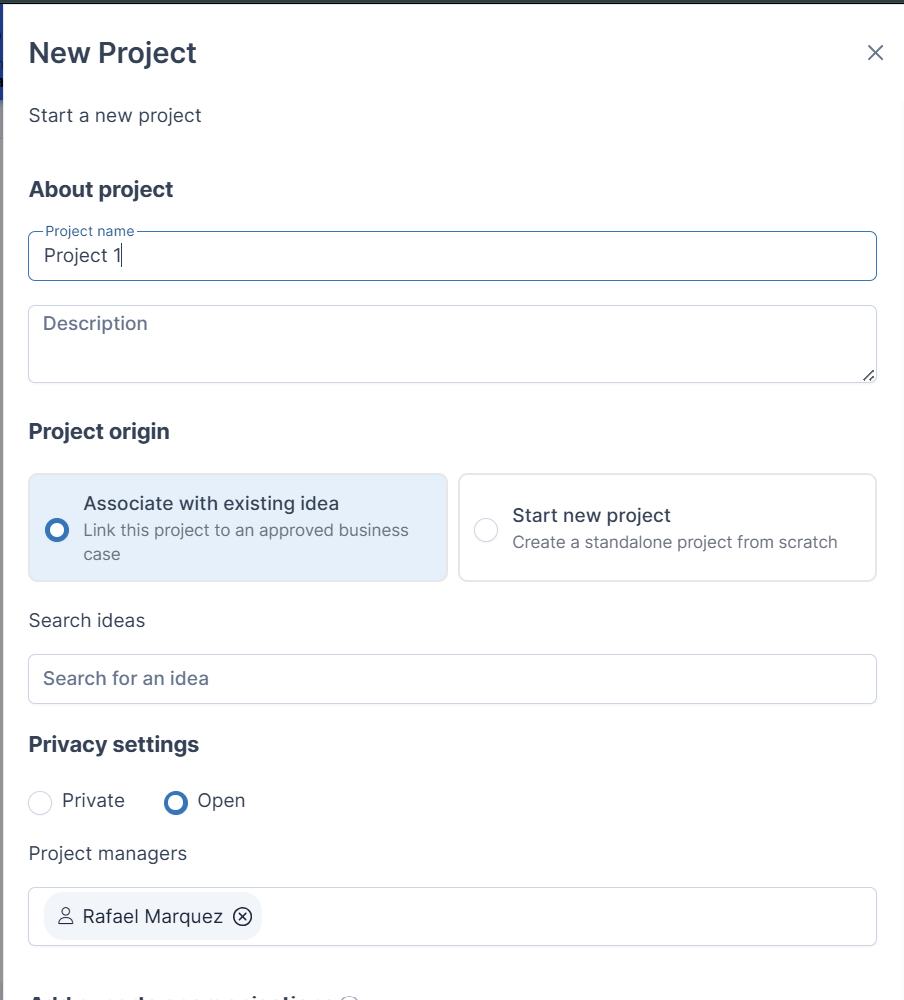This screenshot has width=904, height=1000.
Task: Click the Open label text
Action: click(221, 801)
